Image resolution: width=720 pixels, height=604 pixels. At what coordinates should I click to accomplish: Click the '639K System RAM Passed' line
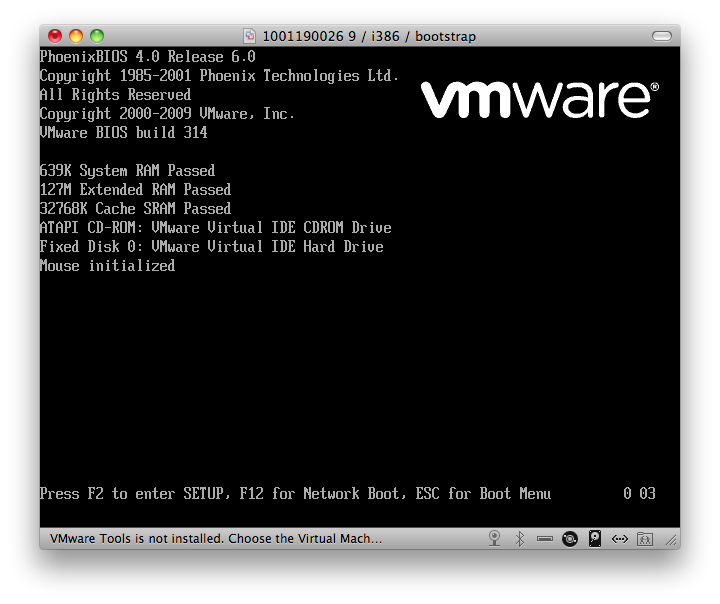[127, 170]
